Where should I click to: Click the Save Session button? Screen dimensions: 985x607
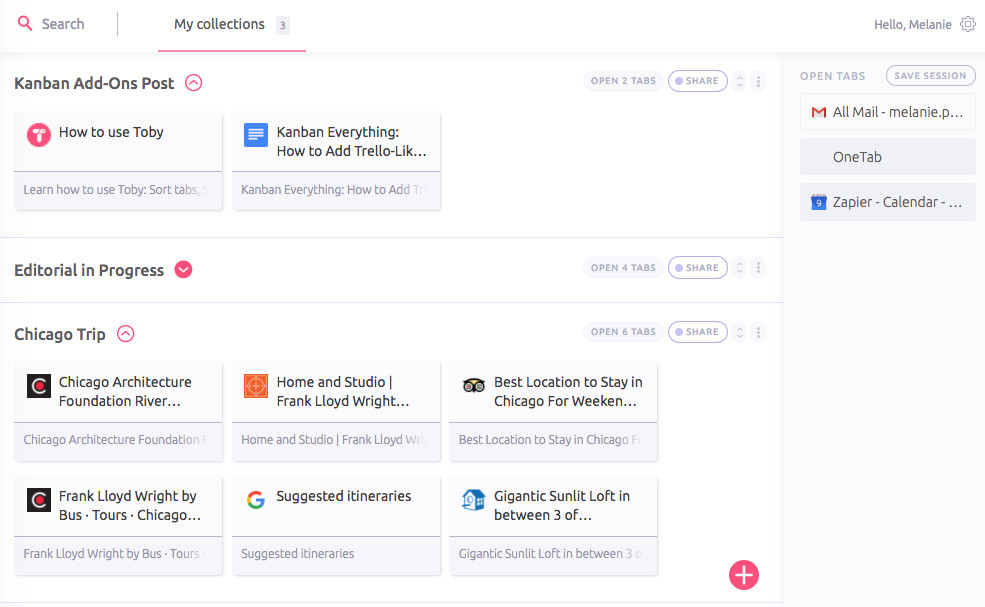click(930, 75)
